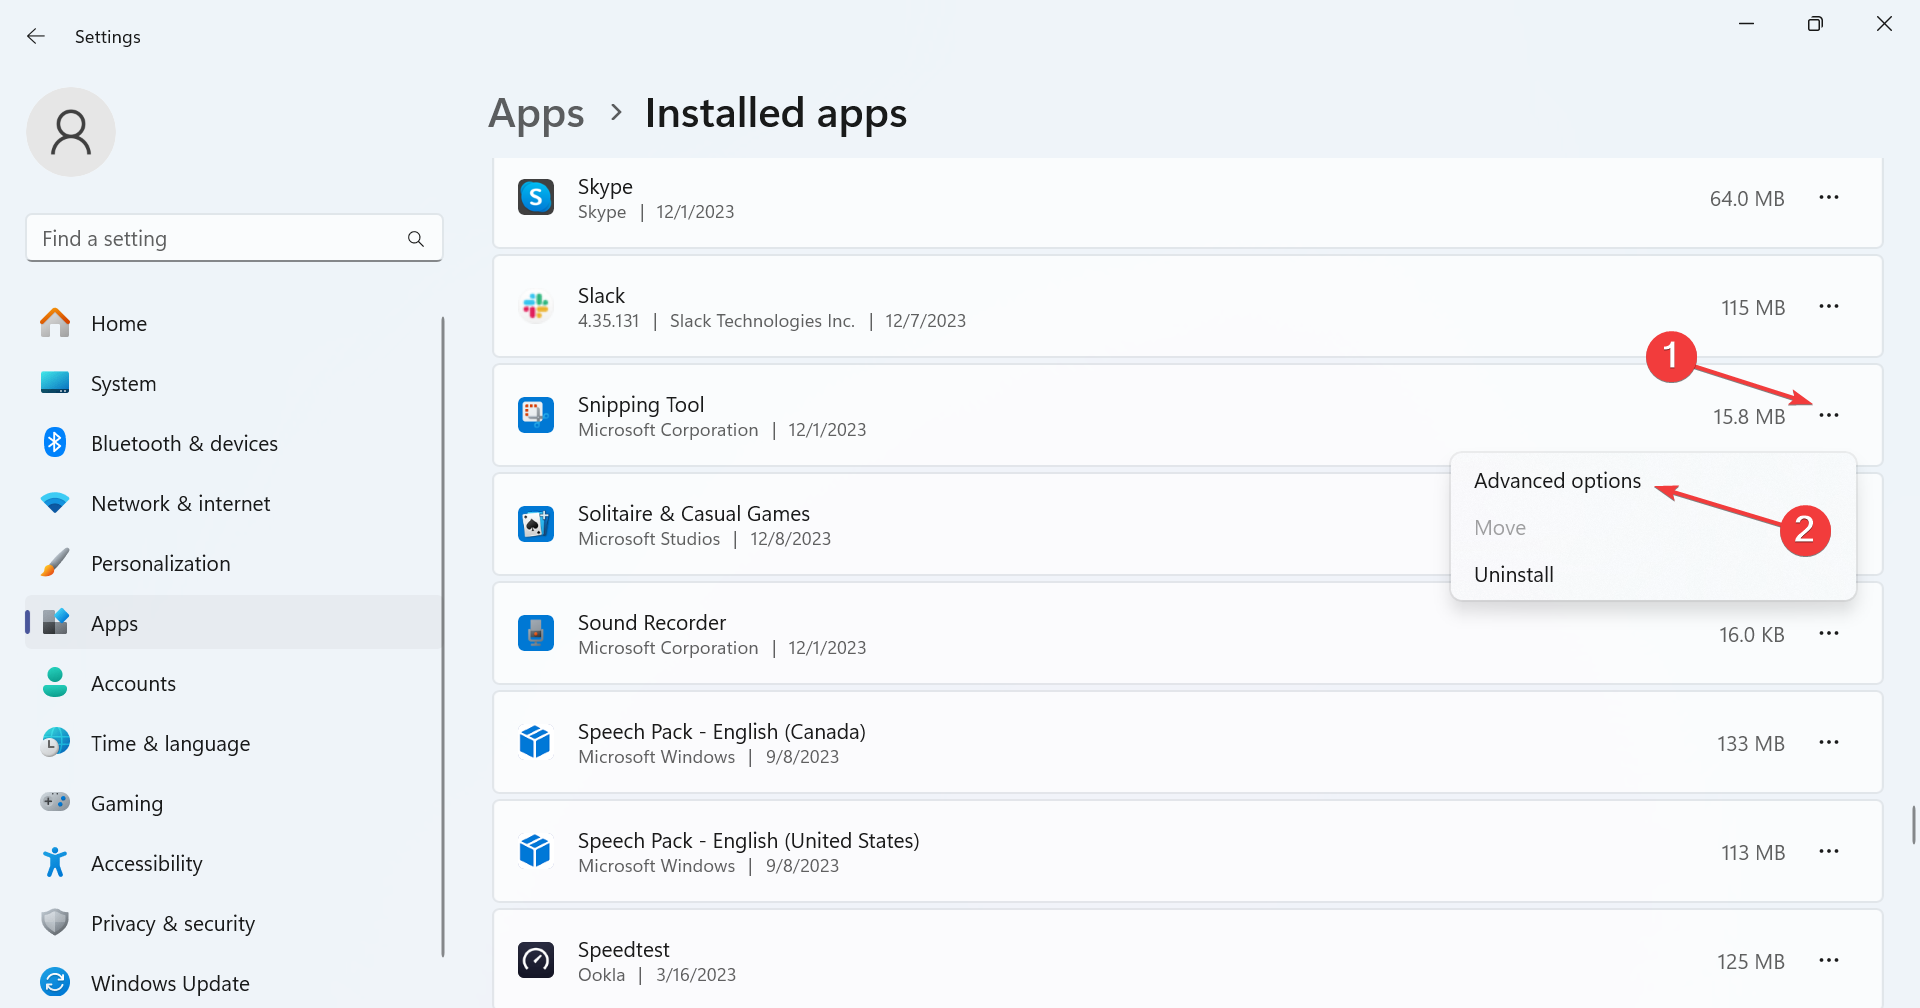Click the System monitor icon
Image resolution: width=1920 pixels, height=1008 pixels.
coord(55,382)
